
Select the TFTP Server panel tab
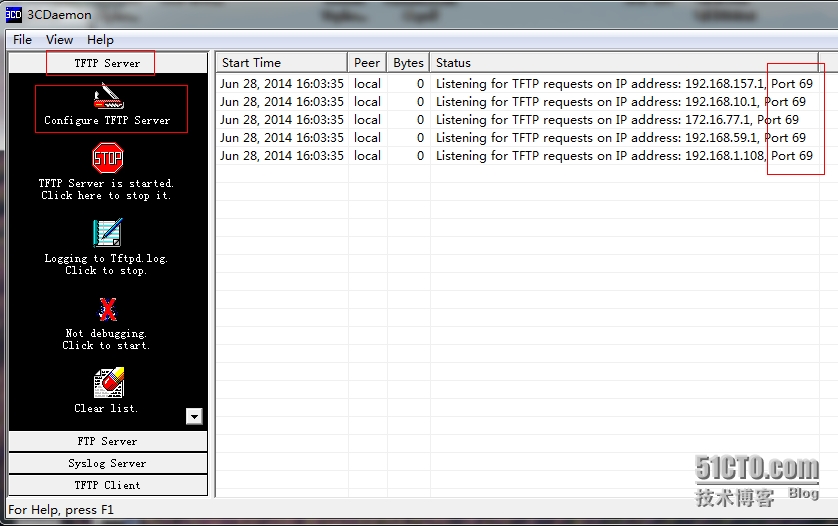coord(107,63)
